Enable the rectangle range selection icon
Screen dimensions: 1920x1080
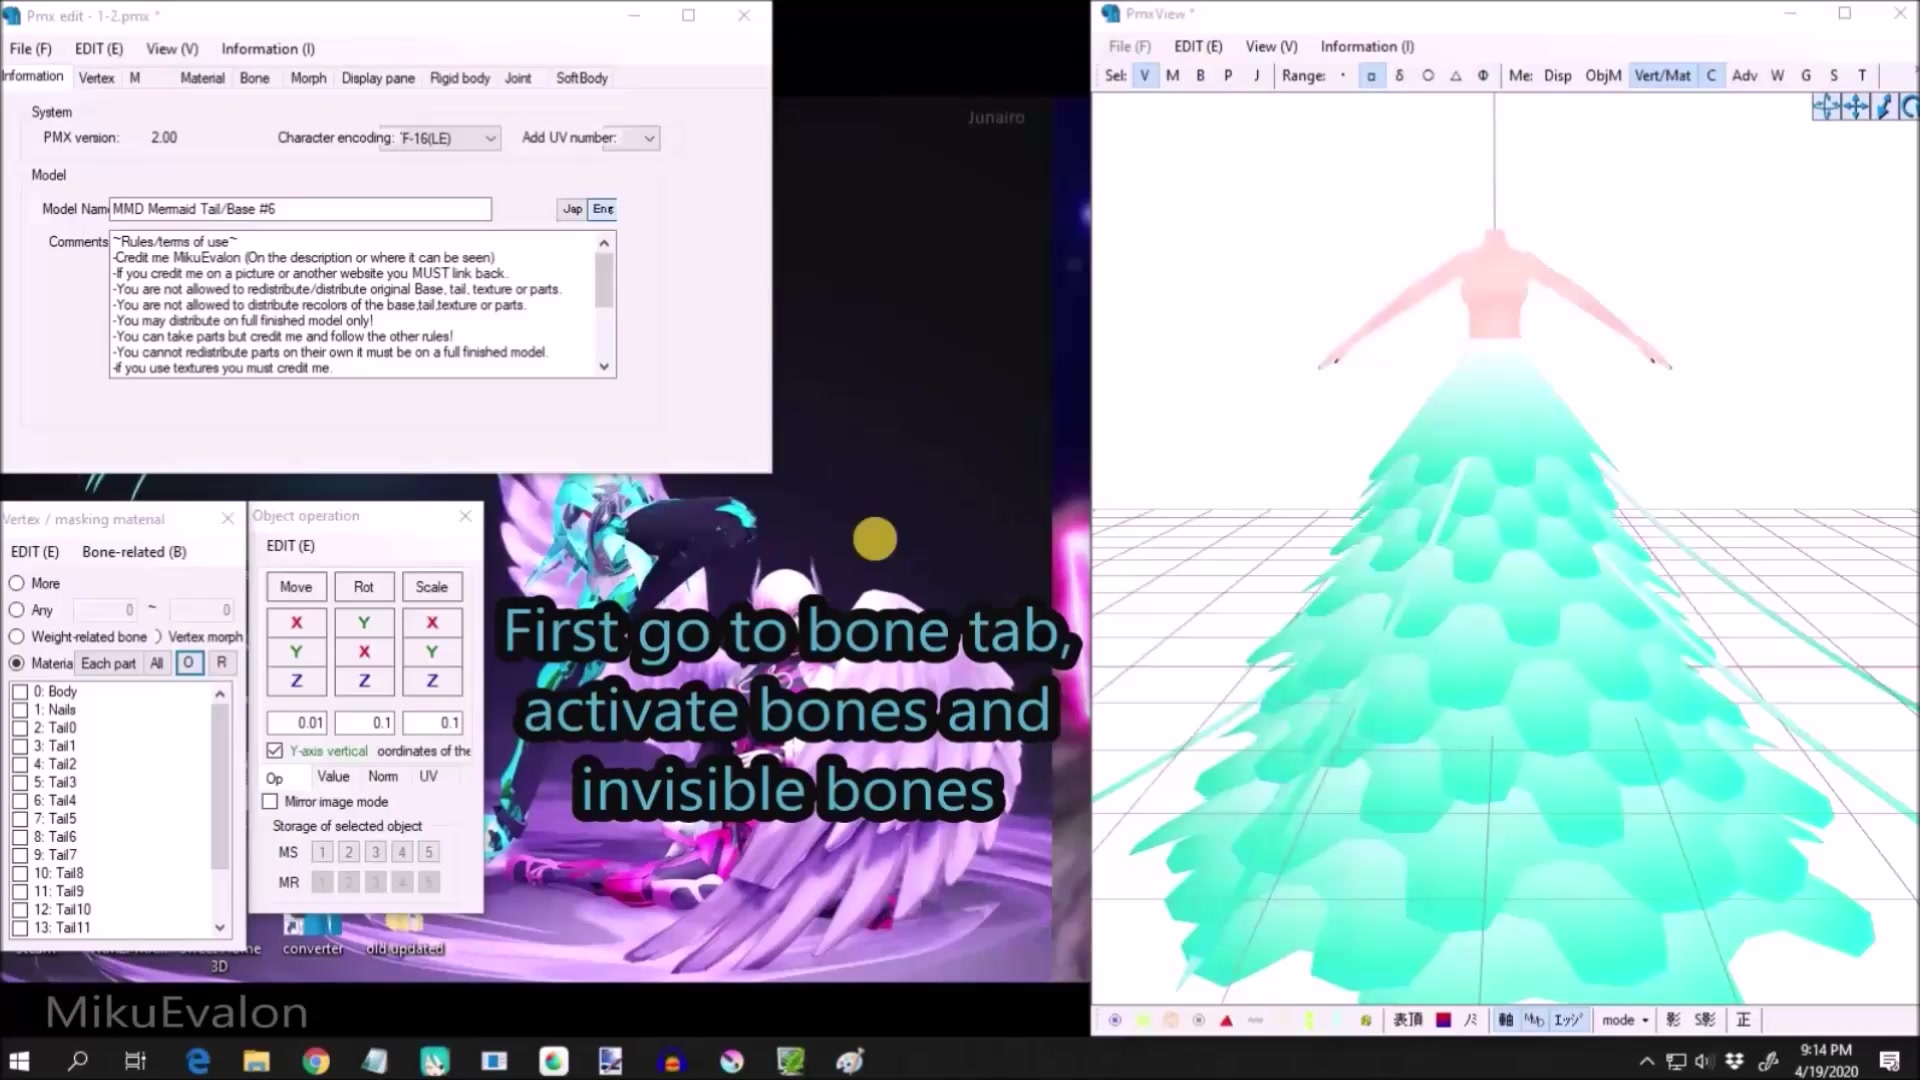(x=1372, y=75)
